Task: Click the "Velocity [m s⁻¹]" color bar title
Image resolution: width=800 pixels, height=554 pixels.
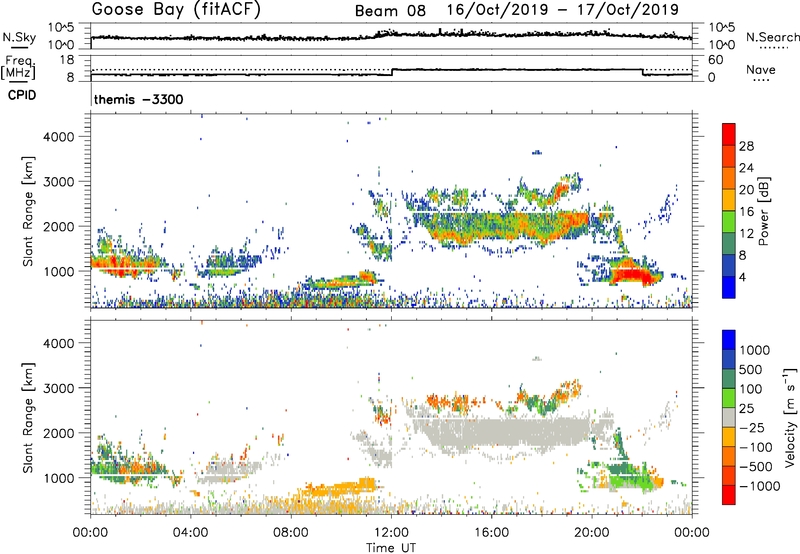Action: click(790, 418)
